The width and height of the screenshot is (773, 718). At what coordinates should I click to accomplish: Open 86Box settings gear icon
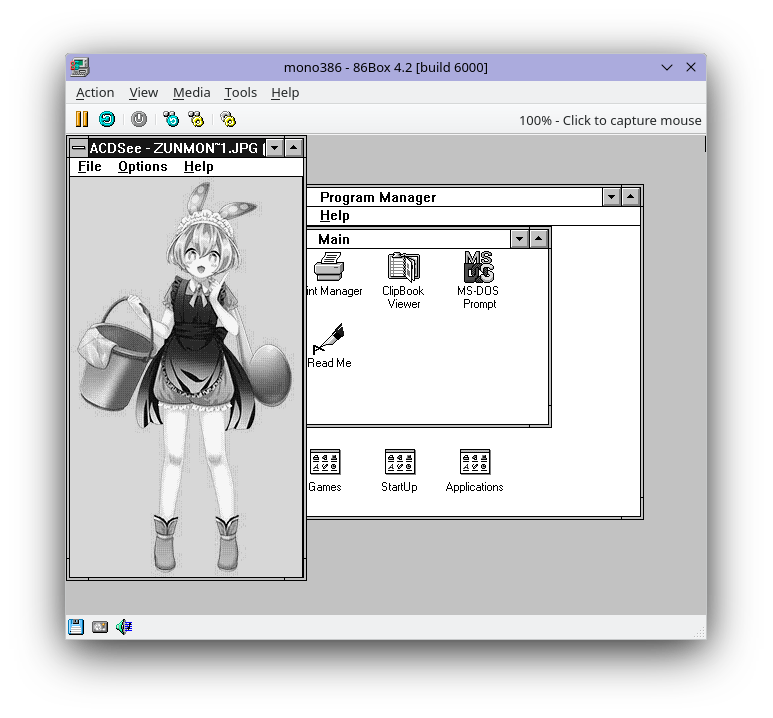[x=228, y=119]
